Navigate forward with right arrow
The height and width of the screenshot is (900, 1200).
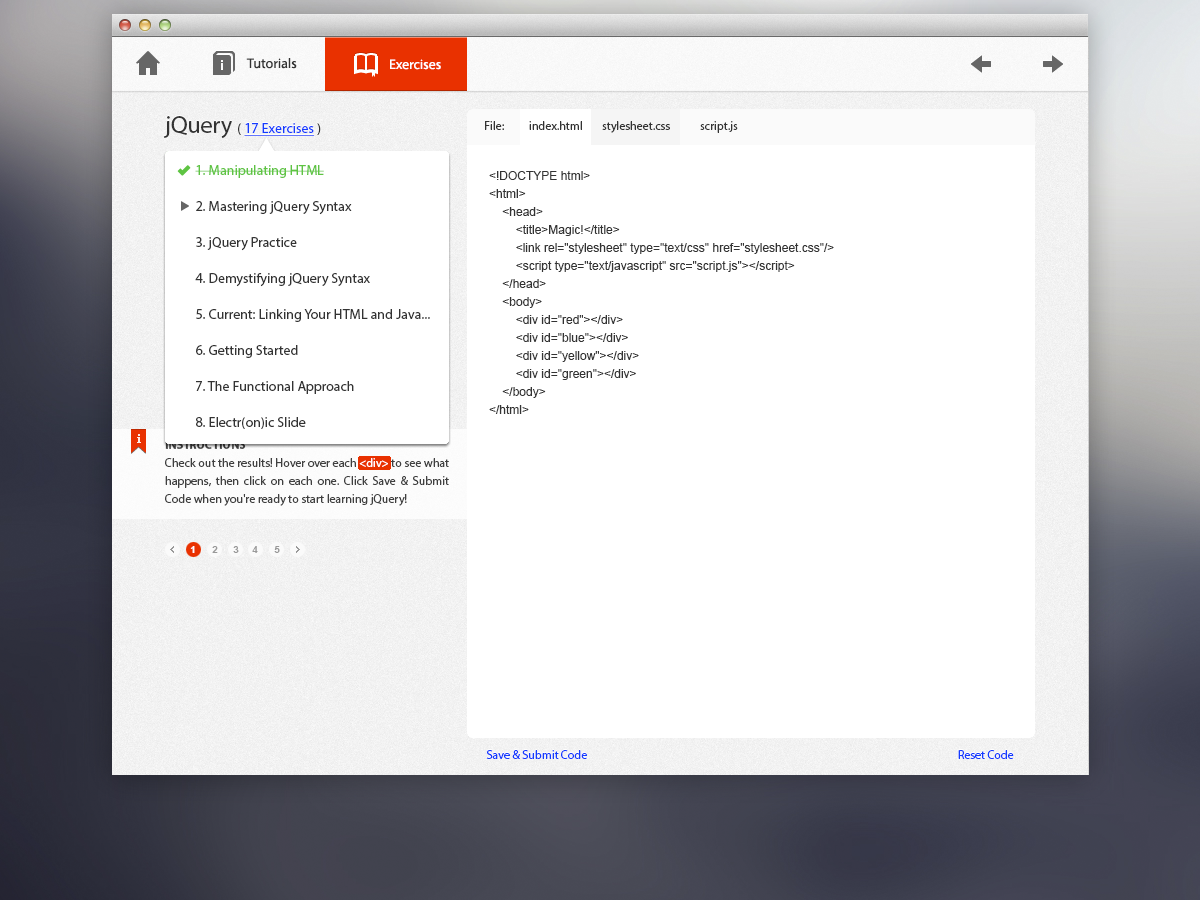(x=1053, y=64)
